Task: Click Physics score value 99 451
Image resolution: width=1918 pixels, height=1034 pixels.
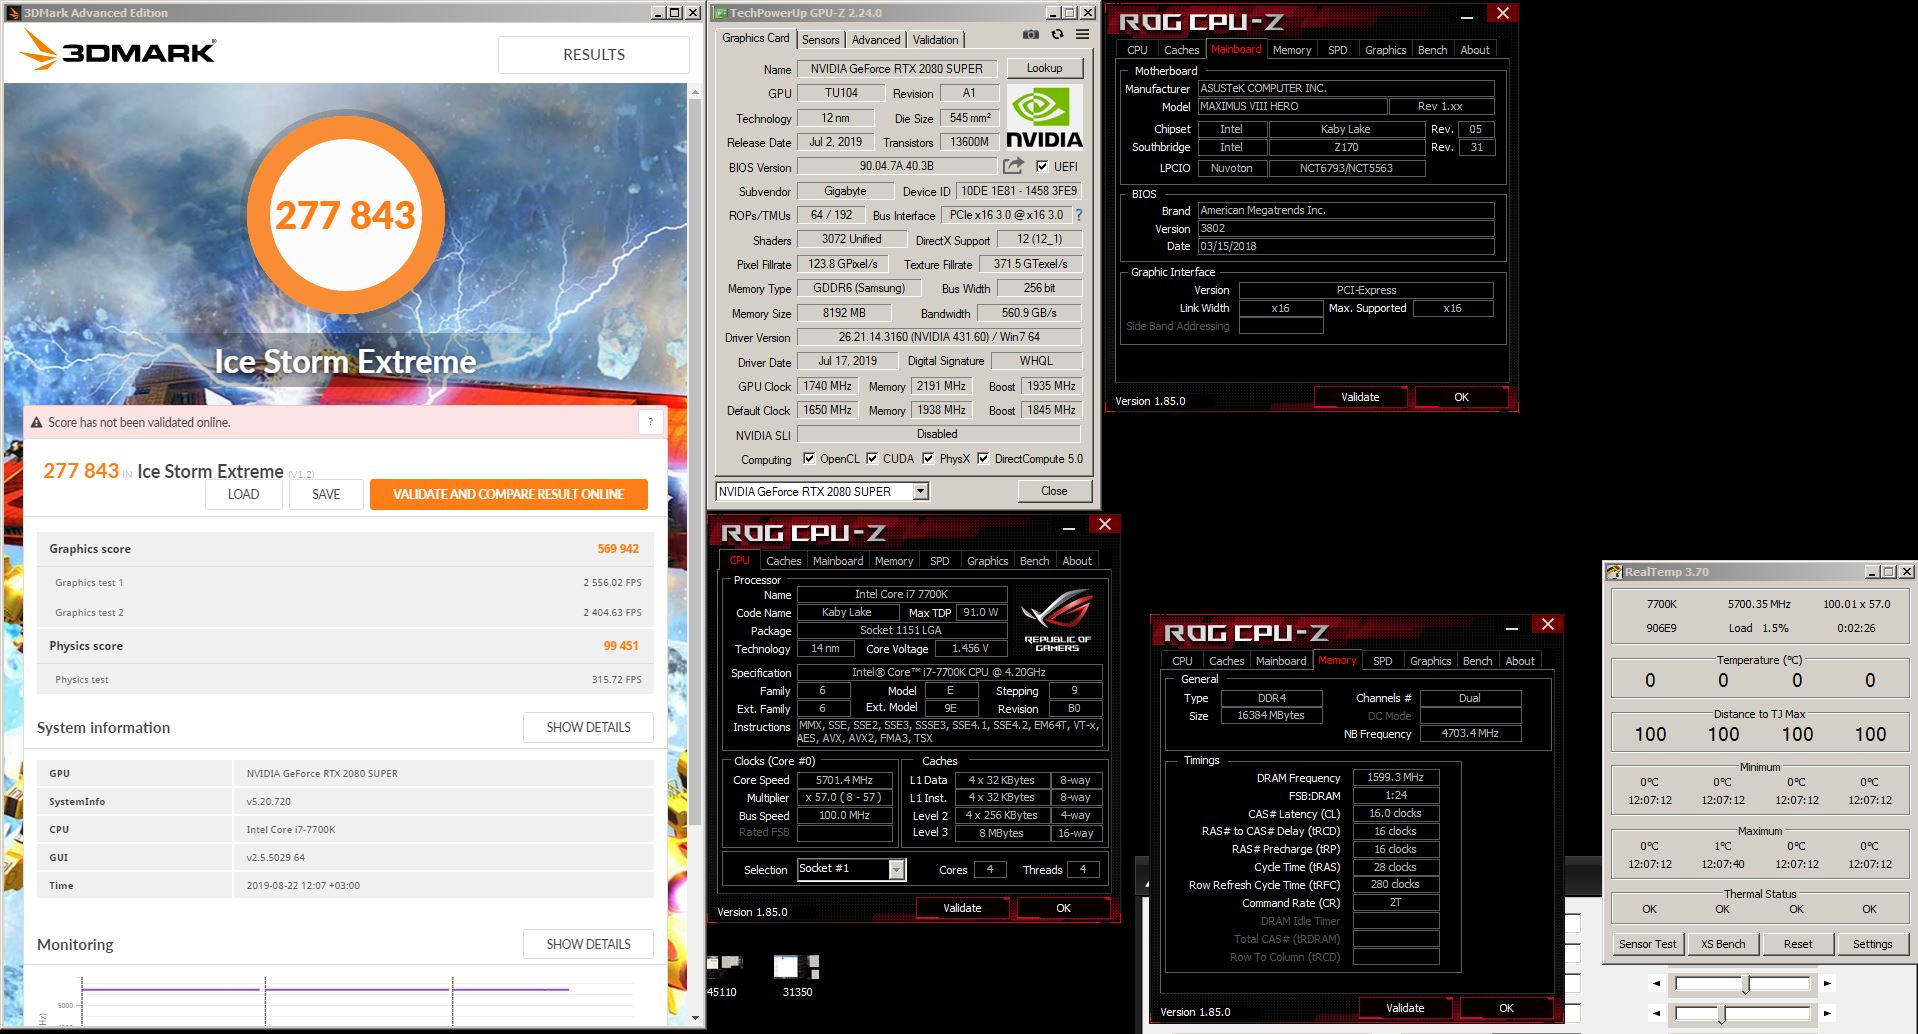Action: [621, 646]
